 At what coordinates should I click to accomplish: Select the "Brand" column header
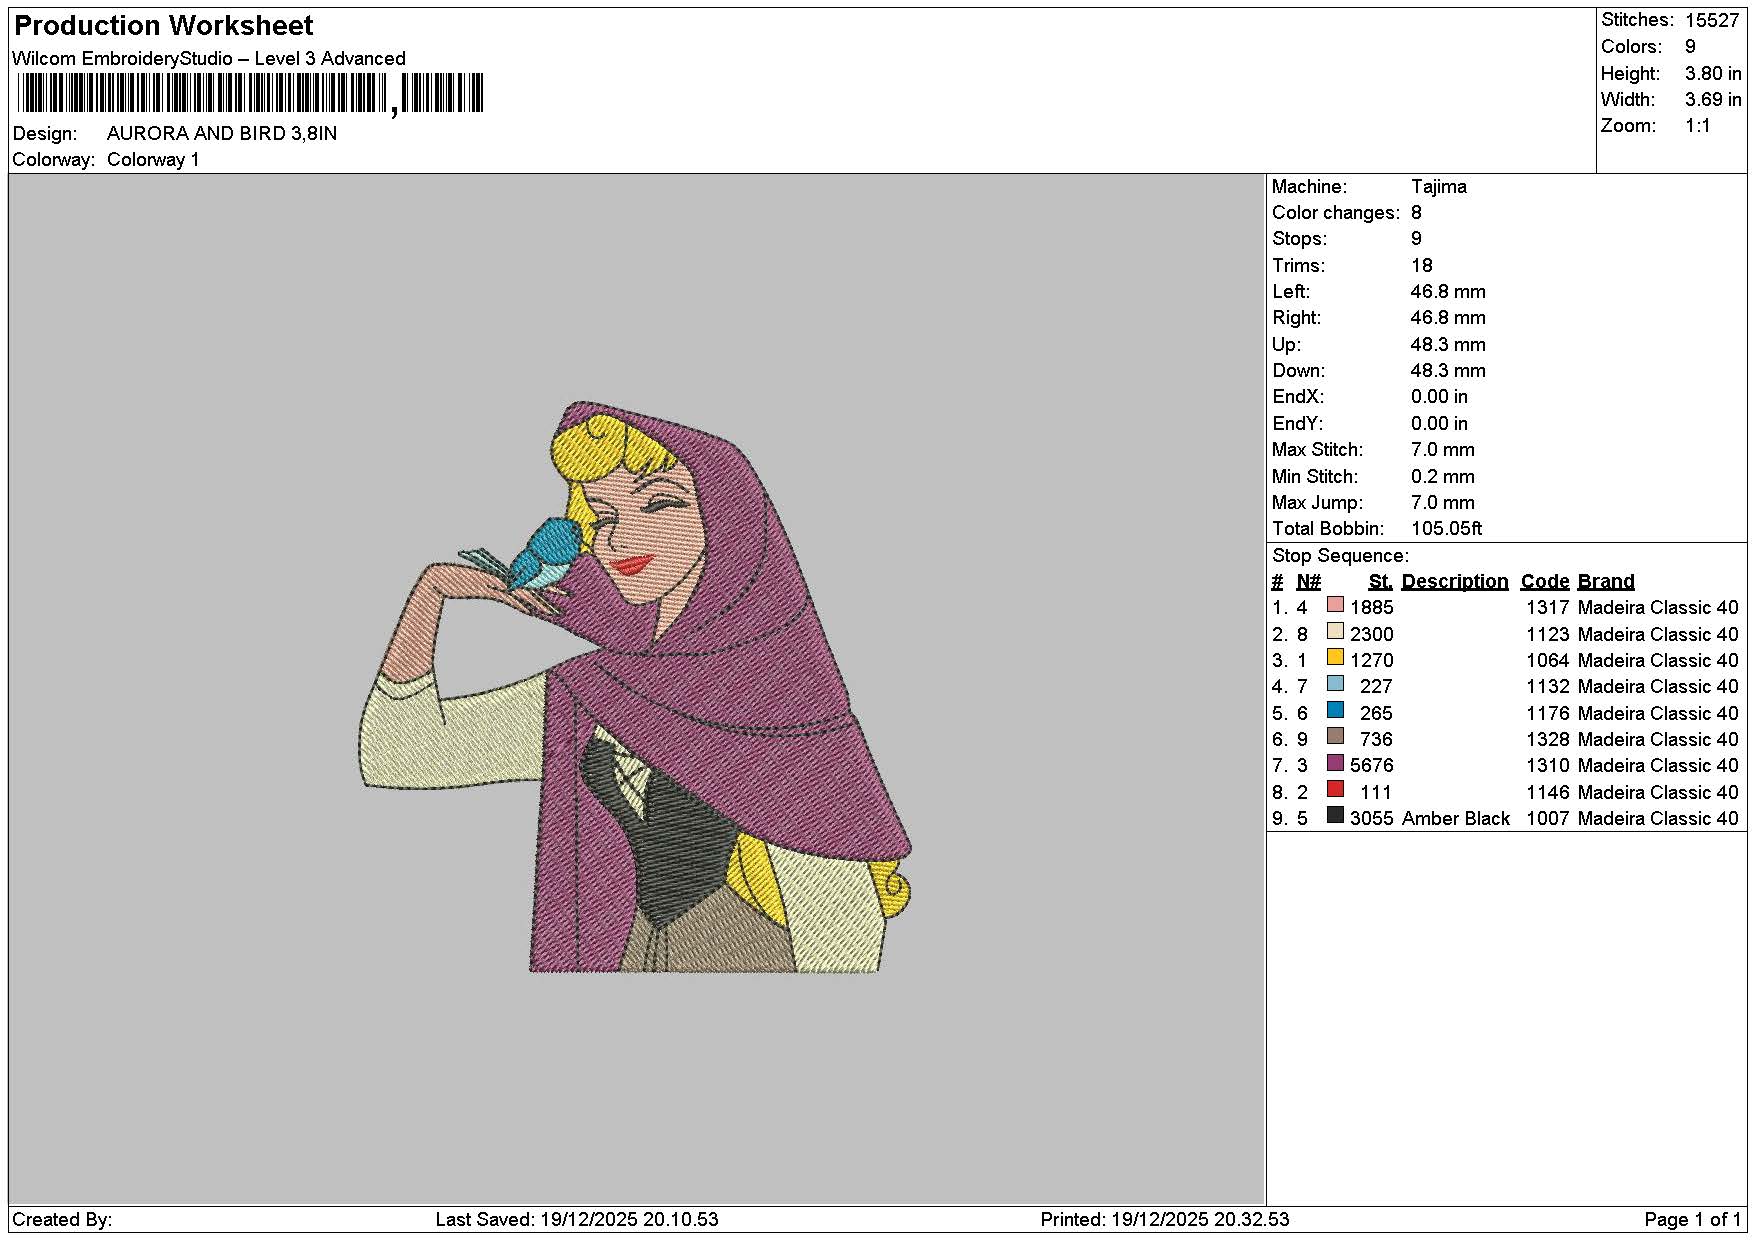pos(1606,582)
